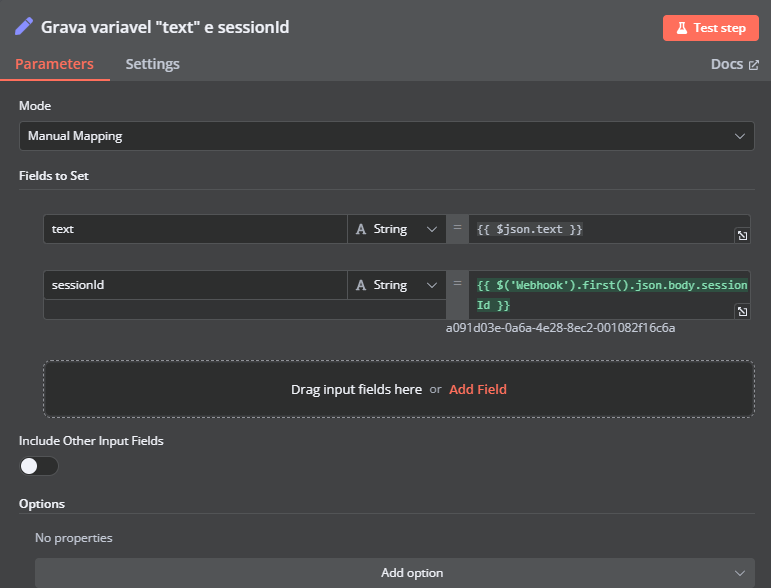
Task: Click the 'text' field name input
Action: 195,229
